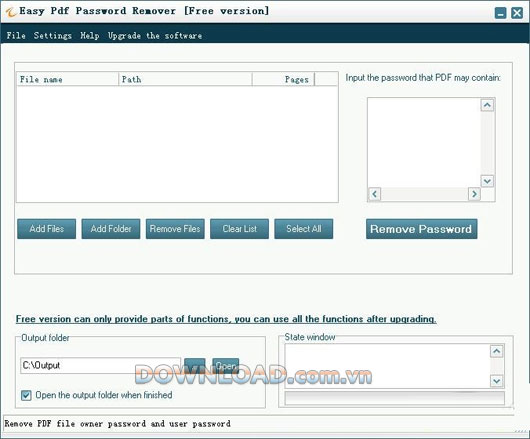Click the output folder path field
This screenshot has width=530, height=439.
[x=100, y=365]
